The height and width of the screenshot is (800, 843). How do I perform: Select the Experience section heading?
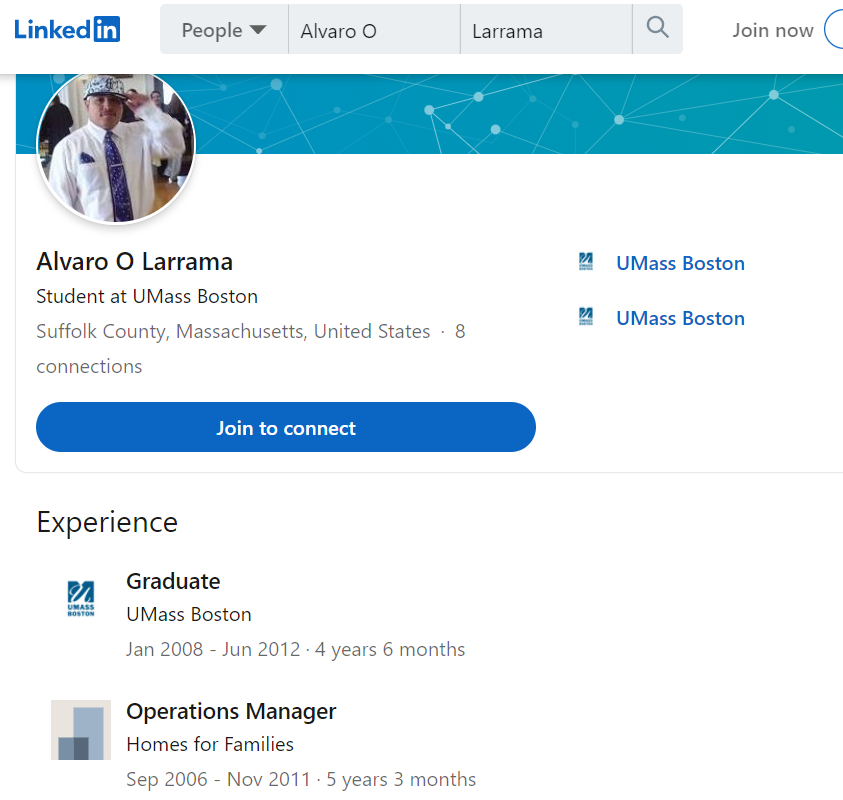pyautogui.click(x=107, y=523)
